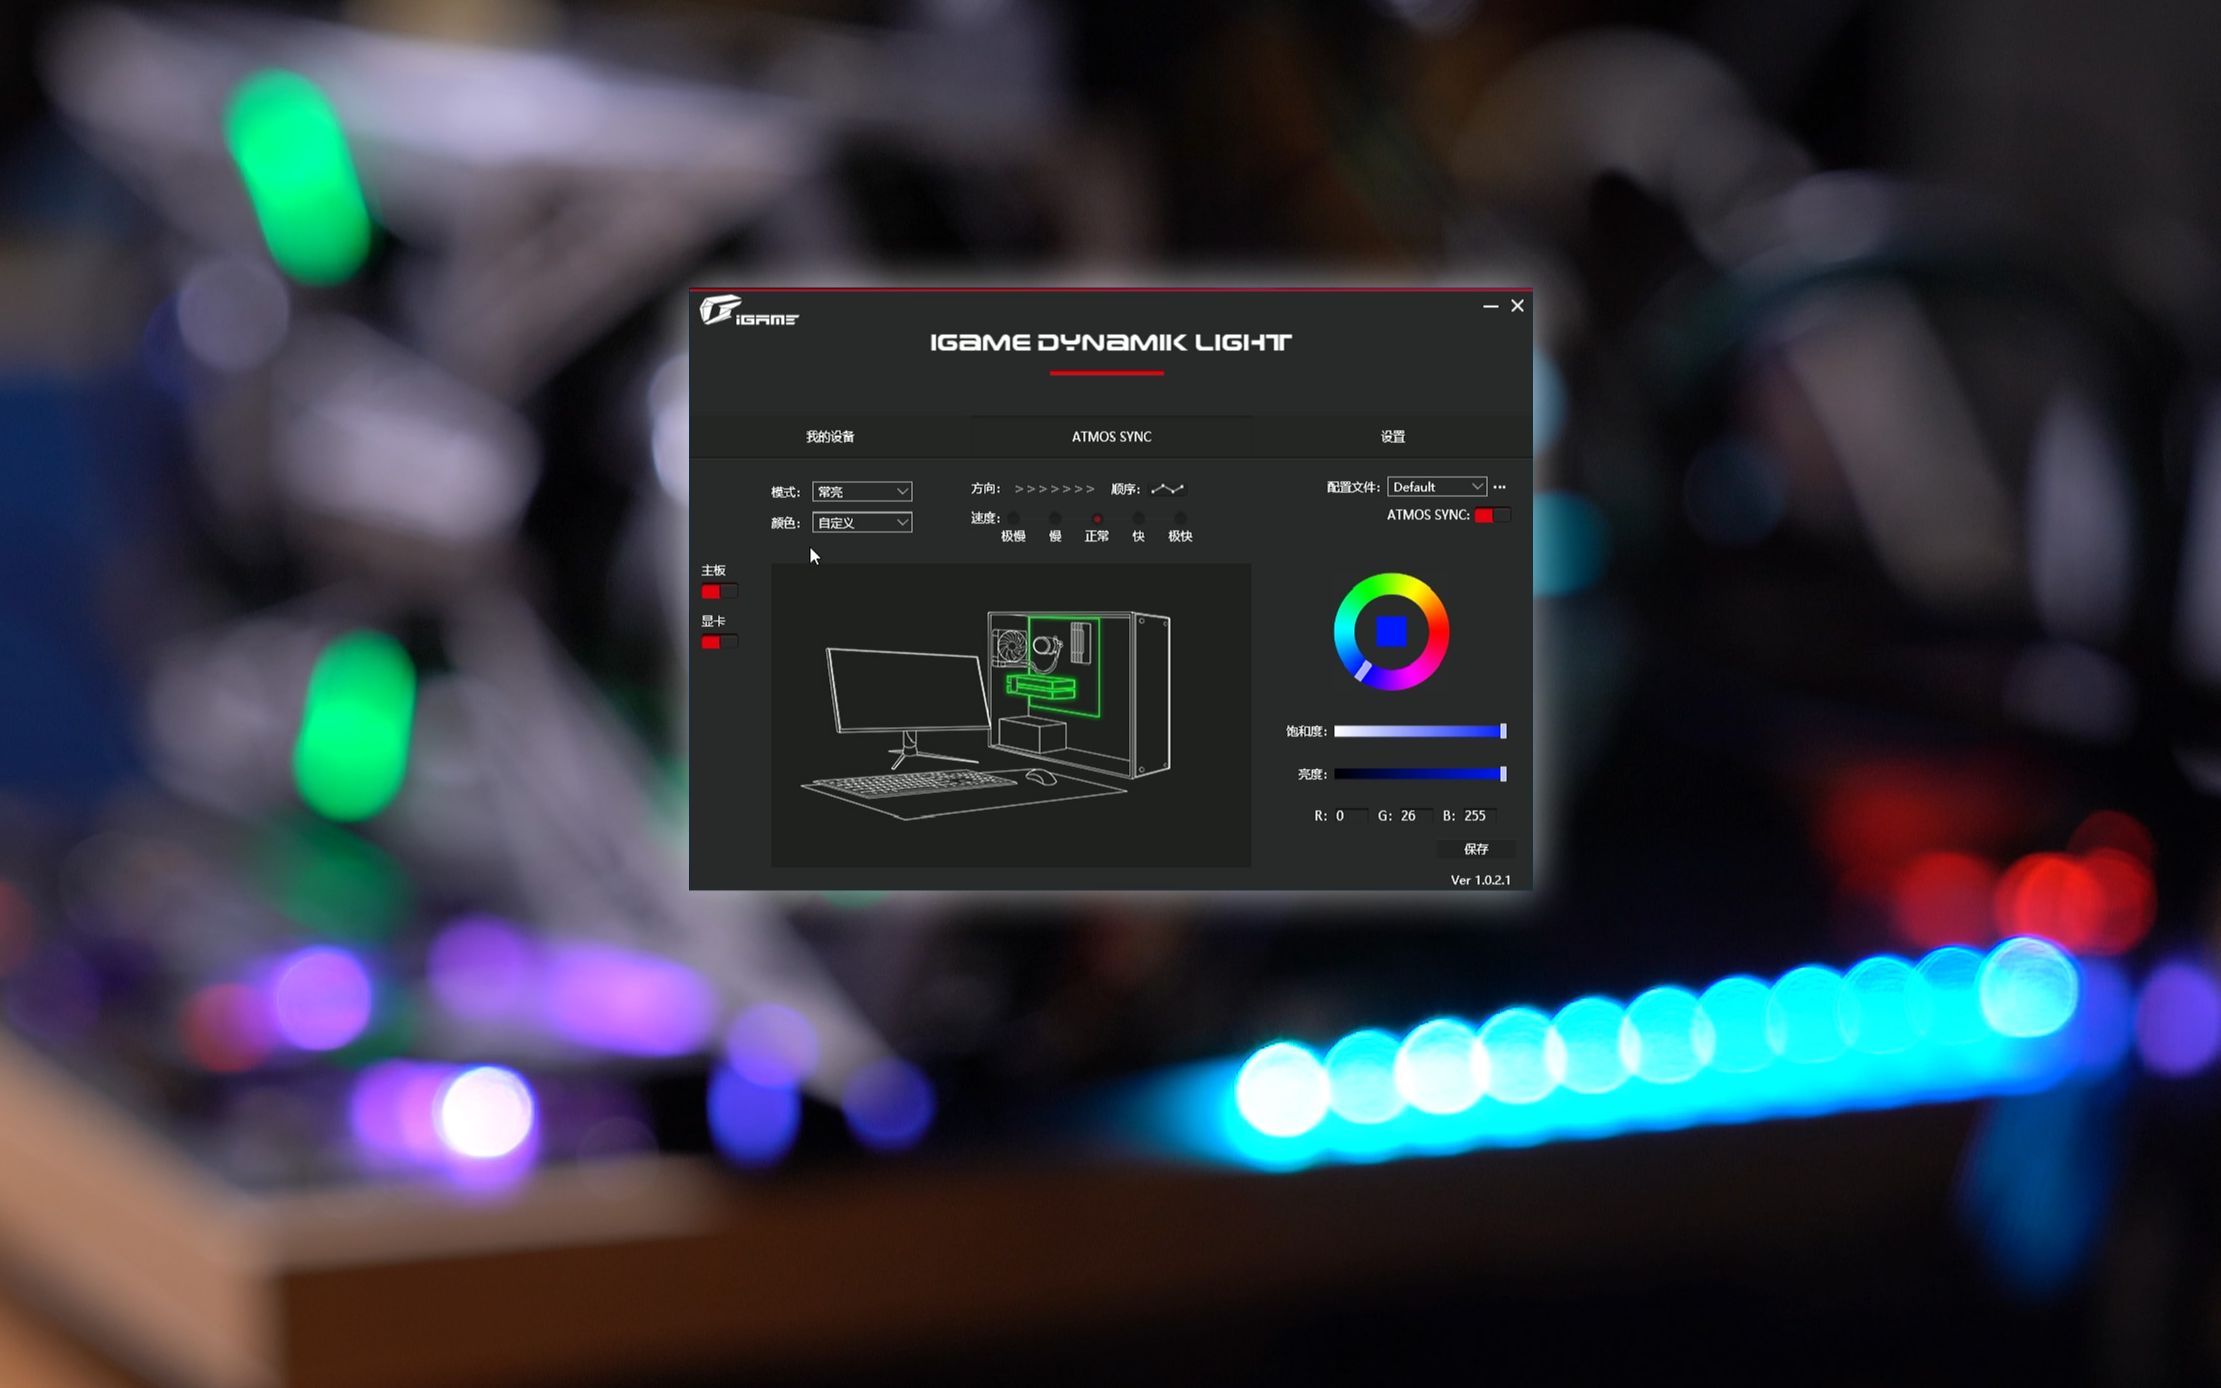
Task: Click the blue square in color wheel center
Action: tap(1390, 631)
